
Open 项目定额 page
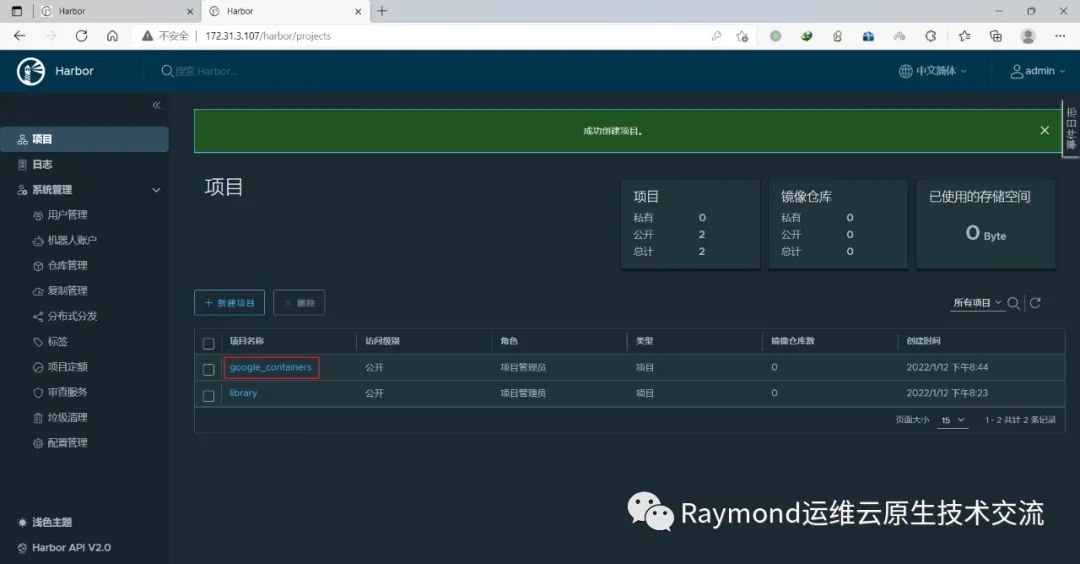click(67, 367)
